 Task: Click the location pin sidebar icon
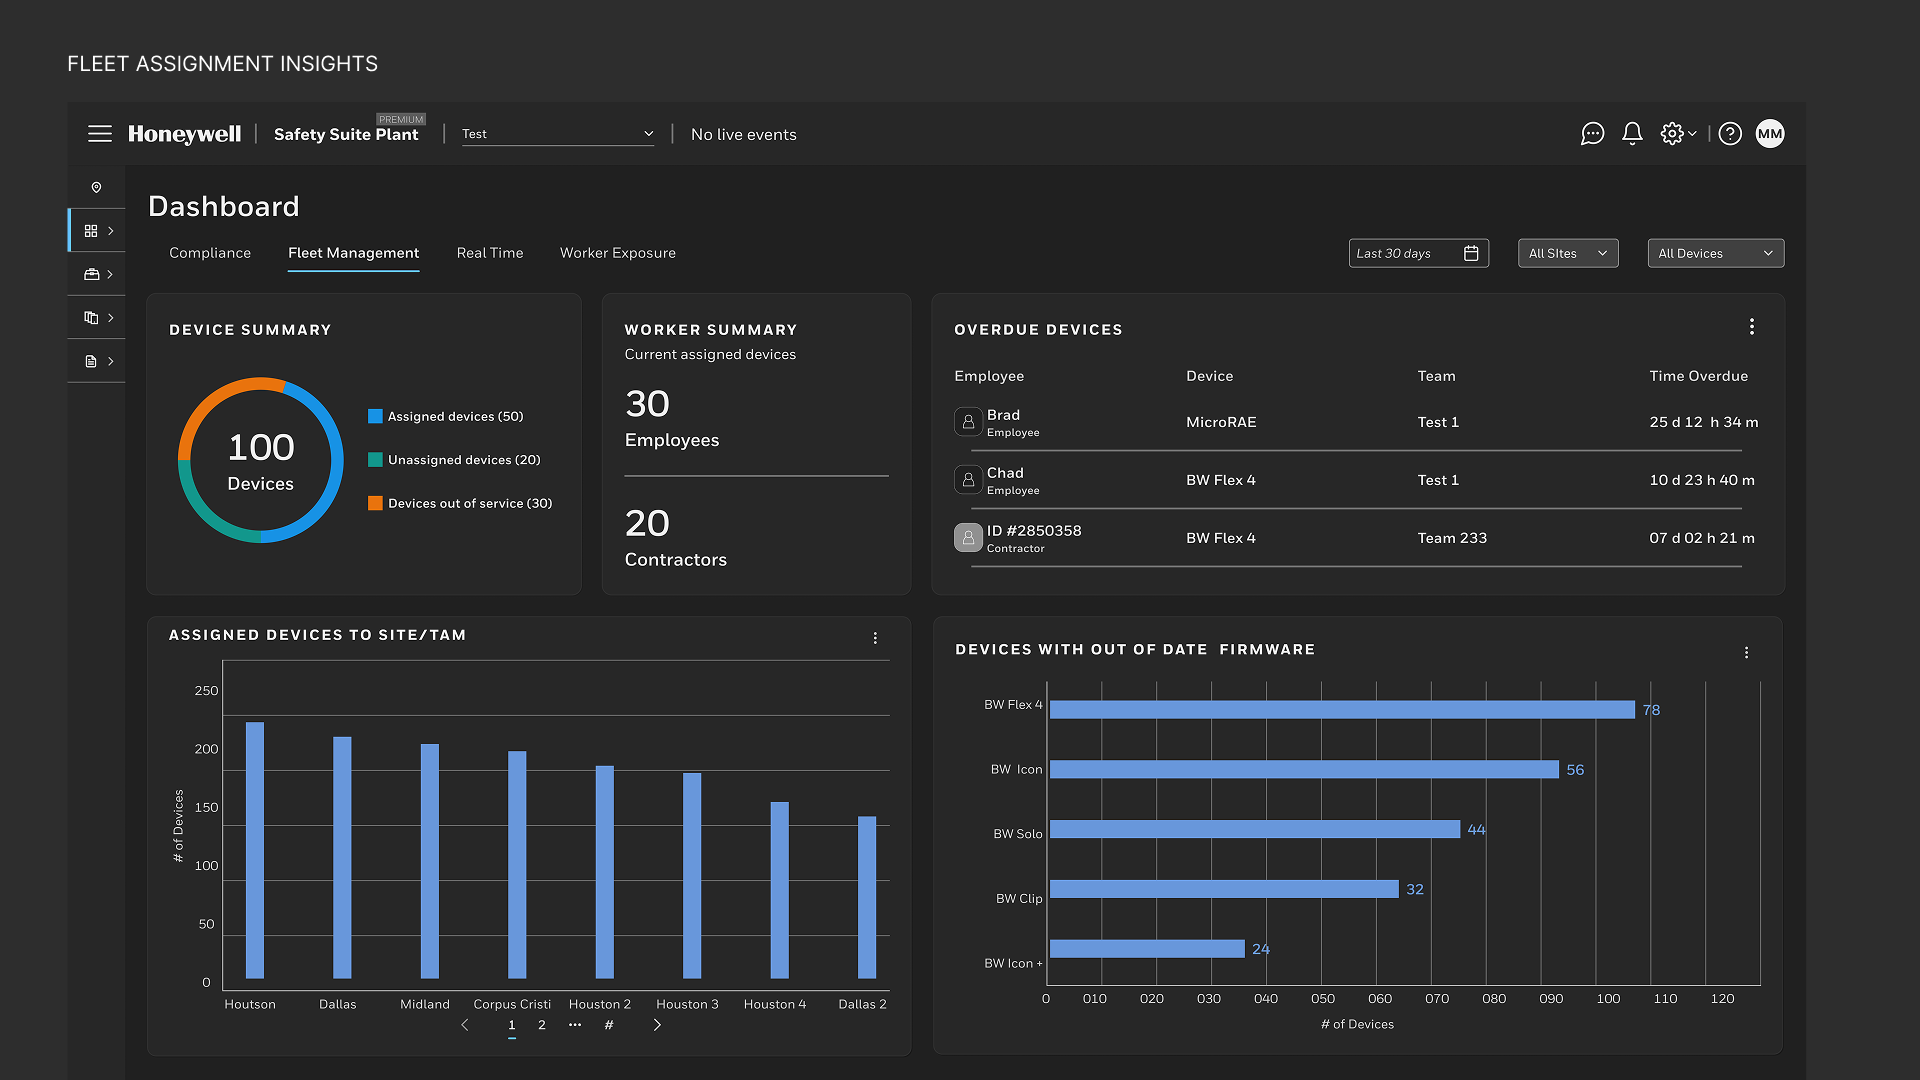point(96,188)
